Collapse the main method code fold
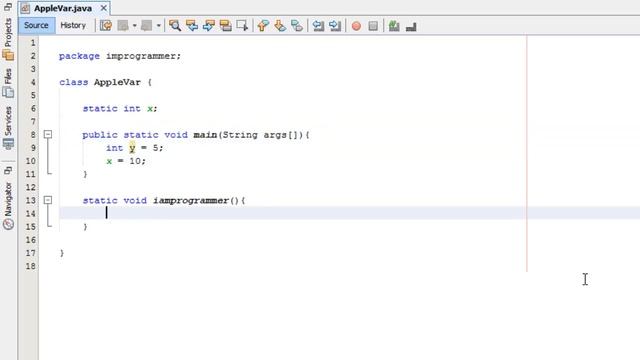Screen dimensions: 640x360 pos(48,134)
